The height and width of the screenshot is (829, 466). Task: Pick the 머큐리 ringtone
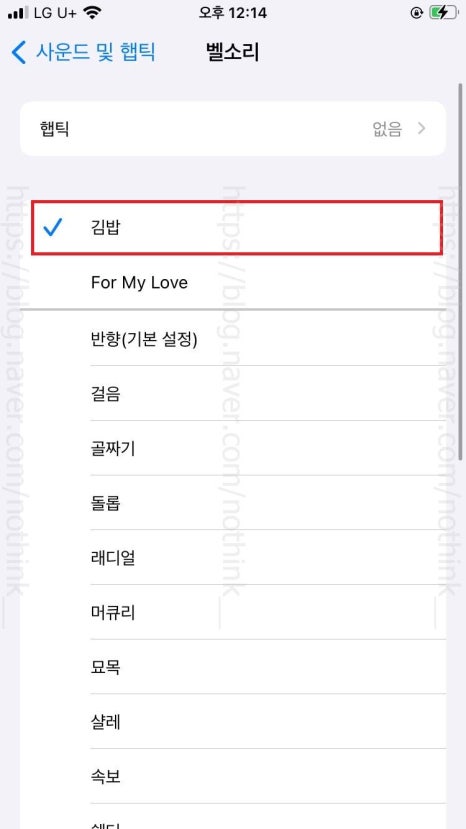point(233,612)
